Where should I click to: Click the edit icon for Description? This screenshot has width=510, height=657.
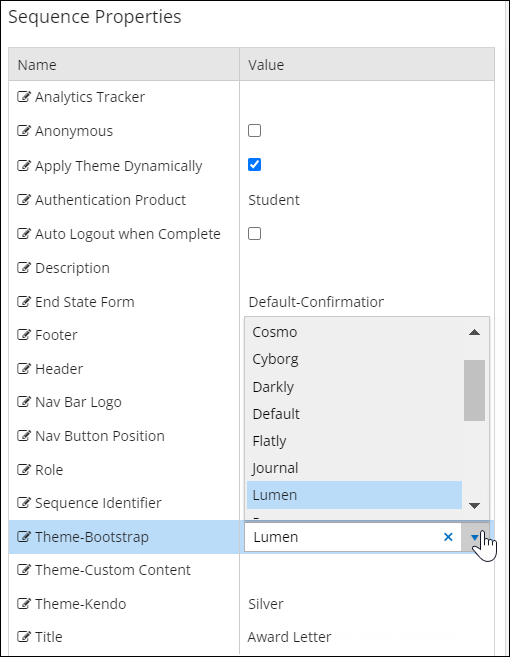[23, 268]
